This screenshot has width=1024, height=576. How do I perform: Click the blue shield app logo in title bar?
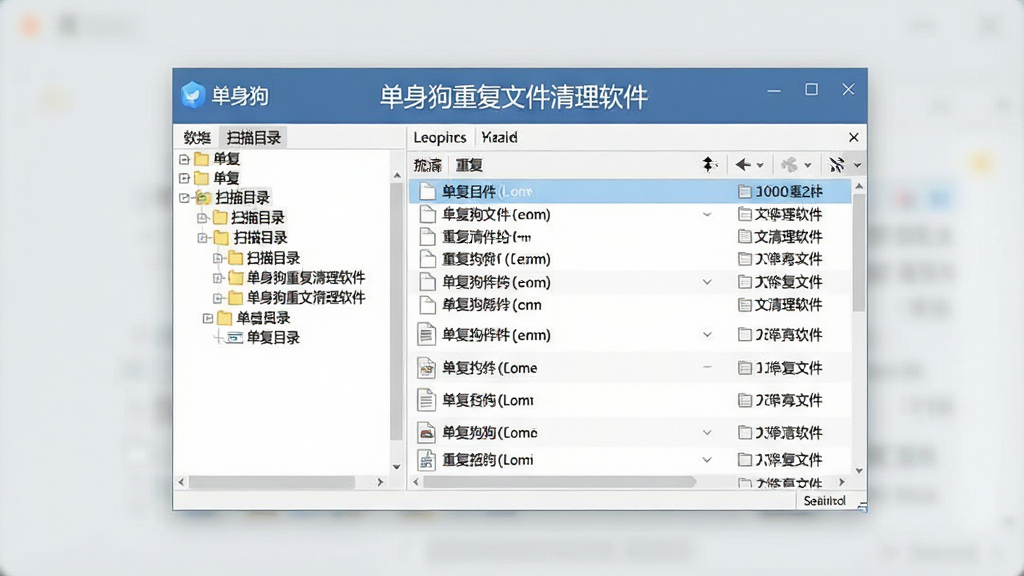[x=193, y=95]
